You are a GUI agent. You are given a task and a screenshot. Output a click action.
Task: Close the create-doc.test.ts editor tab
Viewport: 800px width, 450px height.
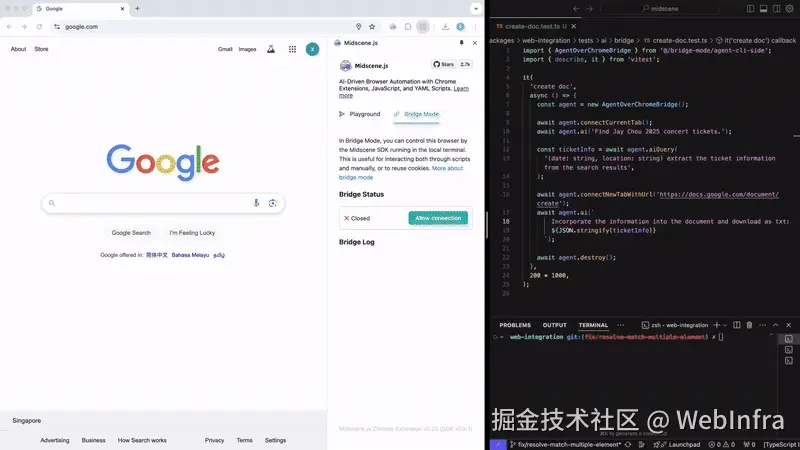click(x=573, y=26)
